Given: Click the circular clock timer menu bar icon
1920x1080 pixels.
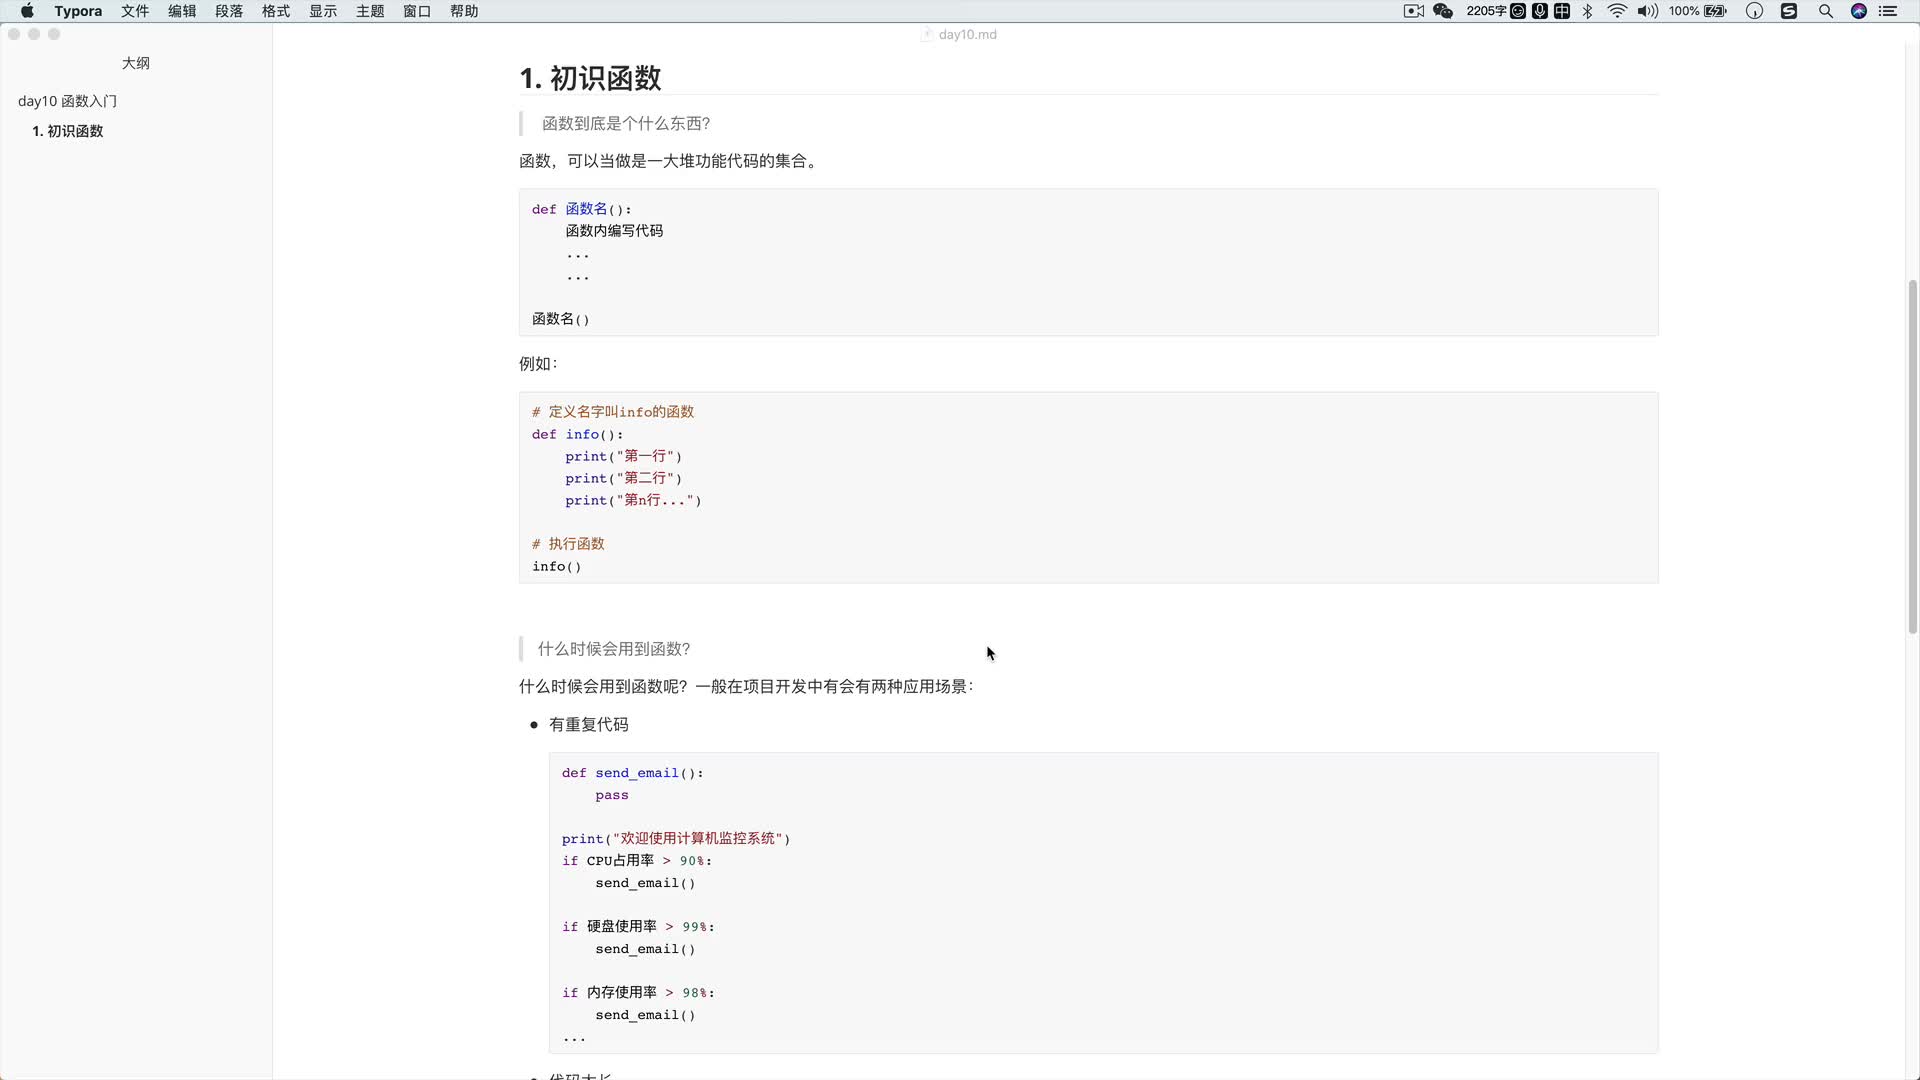Looking at the screenshot, I should coord(1754,11).
